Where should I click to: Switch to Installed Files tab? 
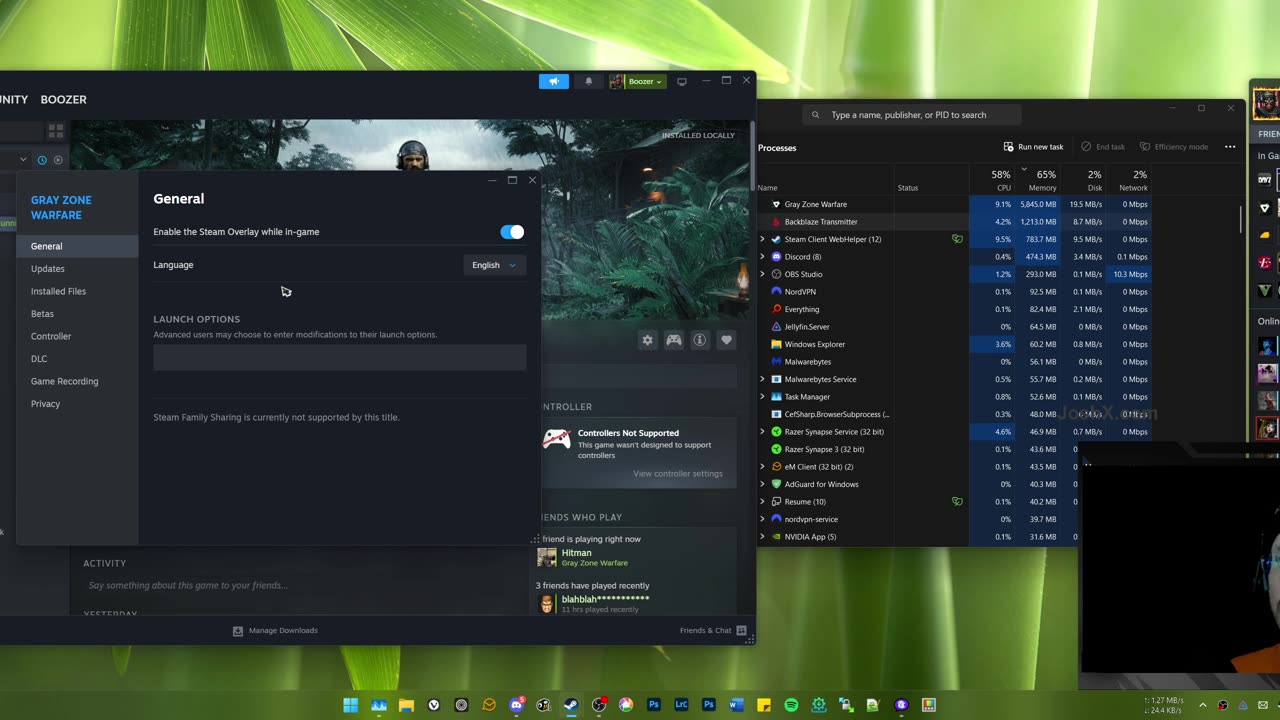click(77, 291)
